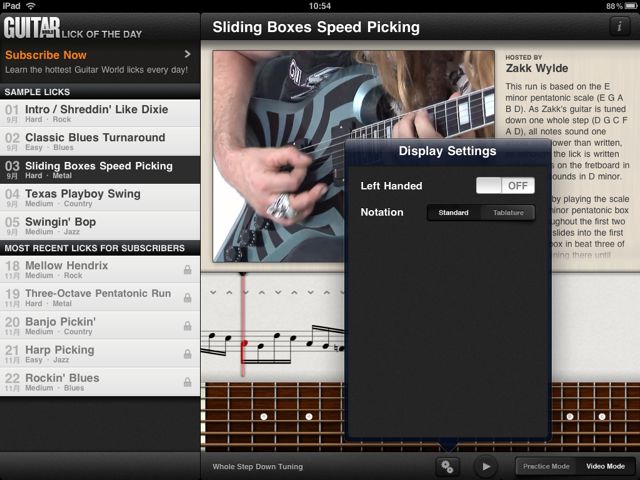Tap the Display Settings popup title
This screenshot has height=480, width=640.
tap(447, 151)
